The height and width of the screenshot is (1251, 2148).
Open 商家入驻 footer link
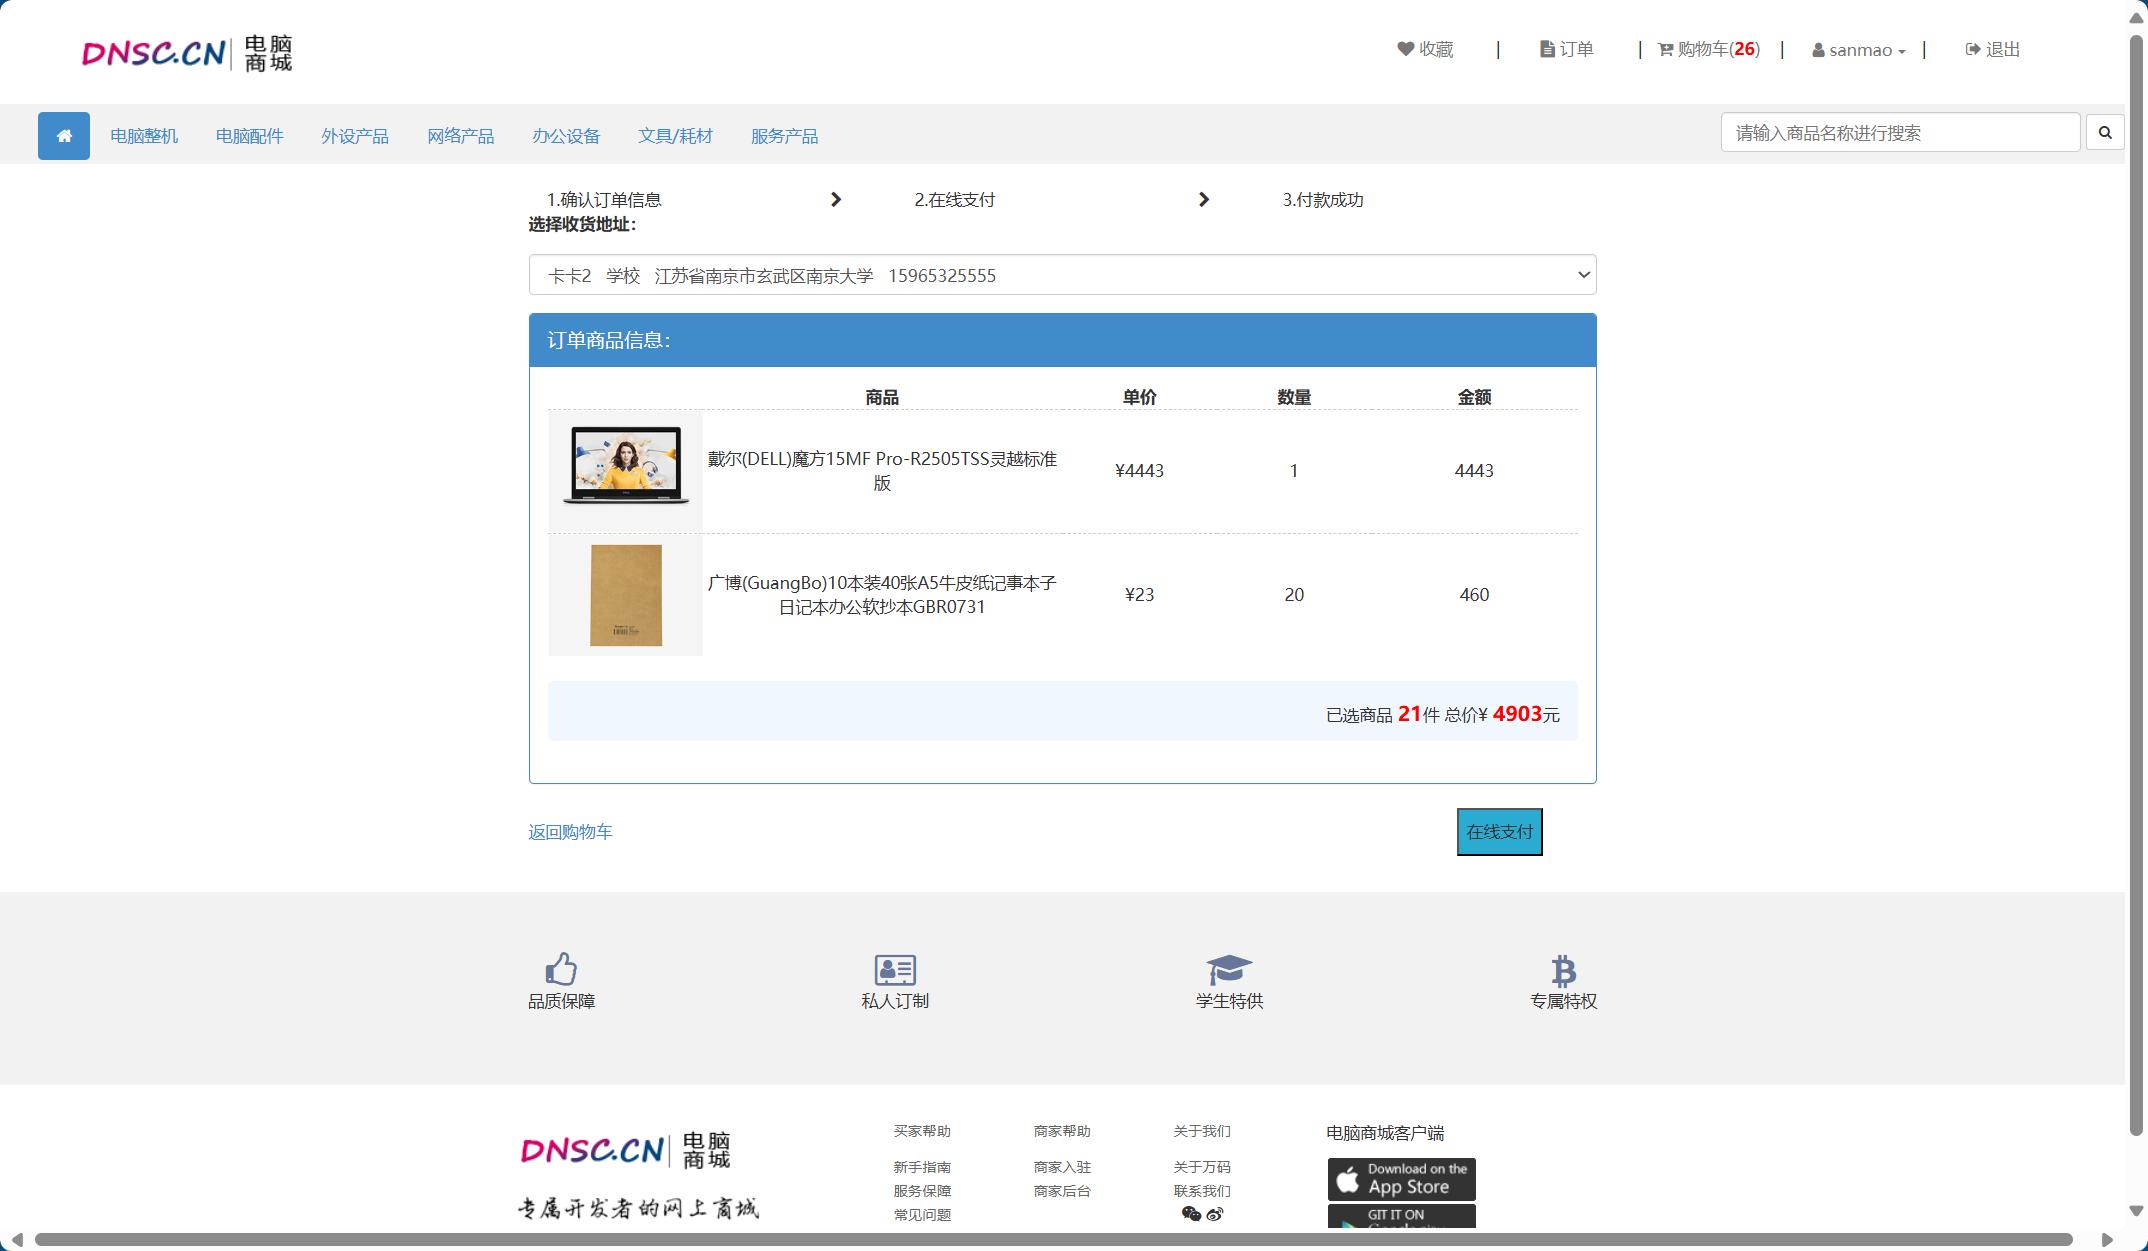pyautogui.click(x=1062, y=1167)
